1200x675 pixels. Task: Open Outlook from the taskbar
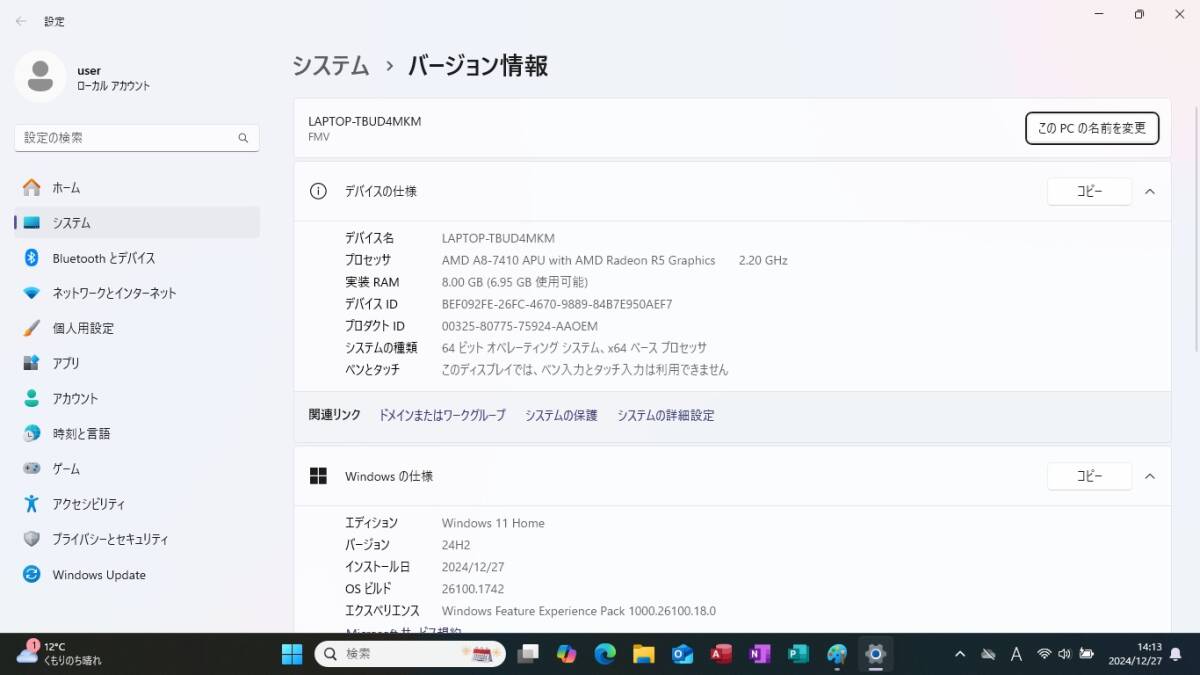683,654
